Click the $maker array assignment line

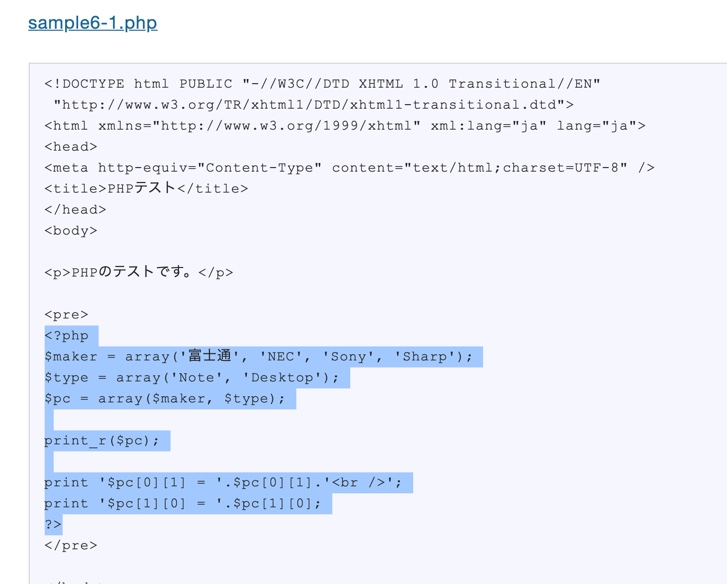click(258, 356)
